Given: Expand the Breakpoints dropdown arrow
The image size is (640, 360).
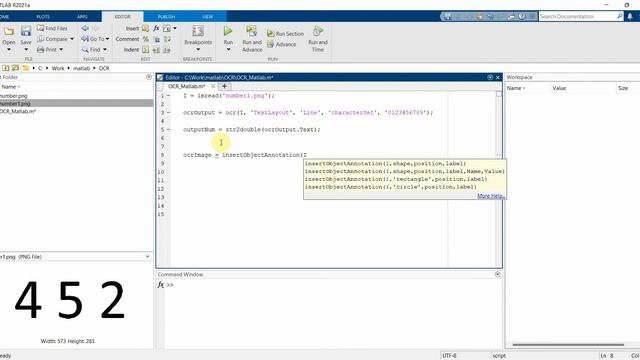Looking at the screenshot, I should [x=198, y=50].
